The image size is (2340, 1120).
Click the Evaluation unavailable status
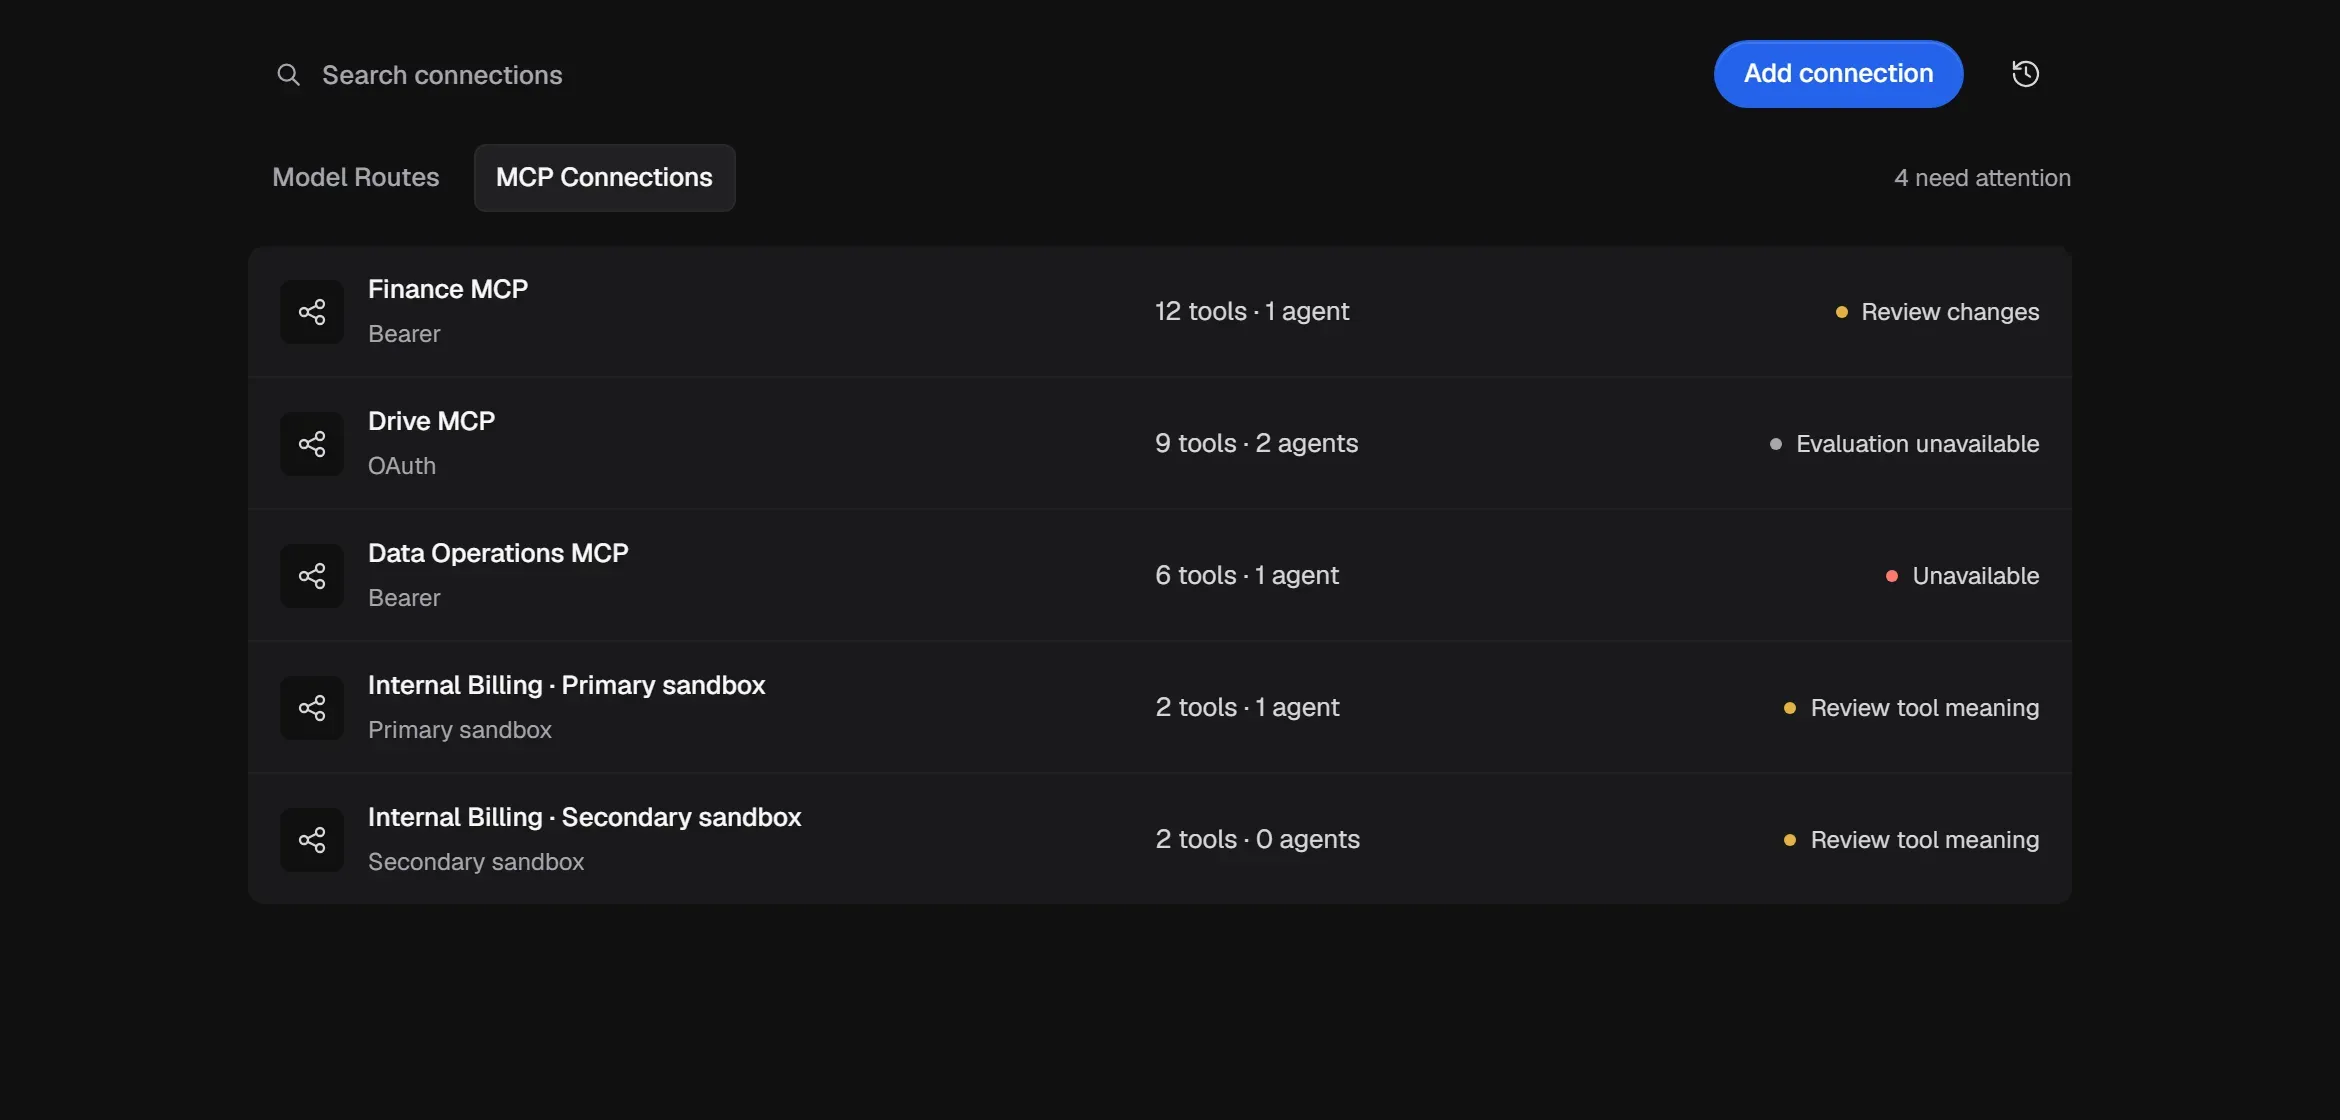click(1904, 444)
